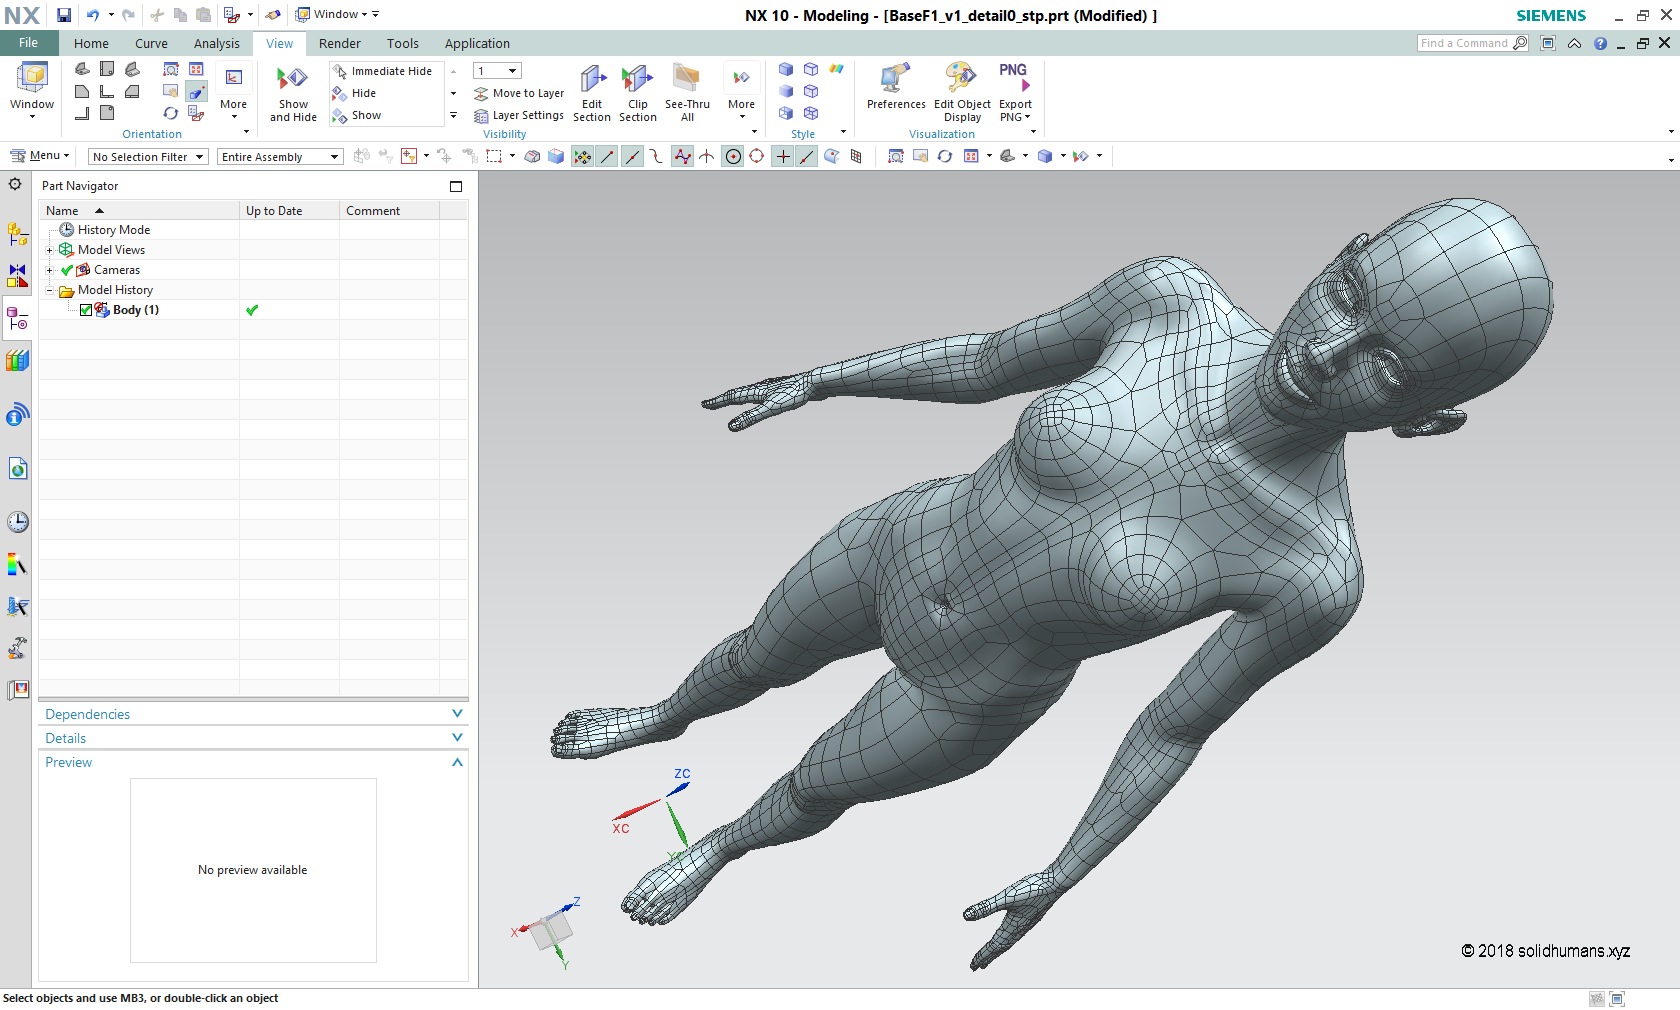The image size is (1680, 1010).
Task: Click the Export PNG icon
Action: click(1014, 79)
